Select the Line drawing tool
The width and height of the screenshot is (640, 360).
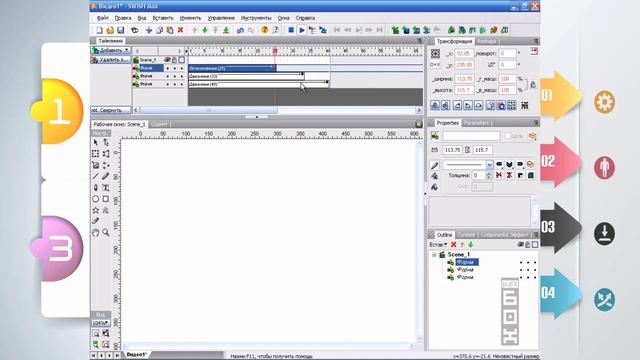96,176
